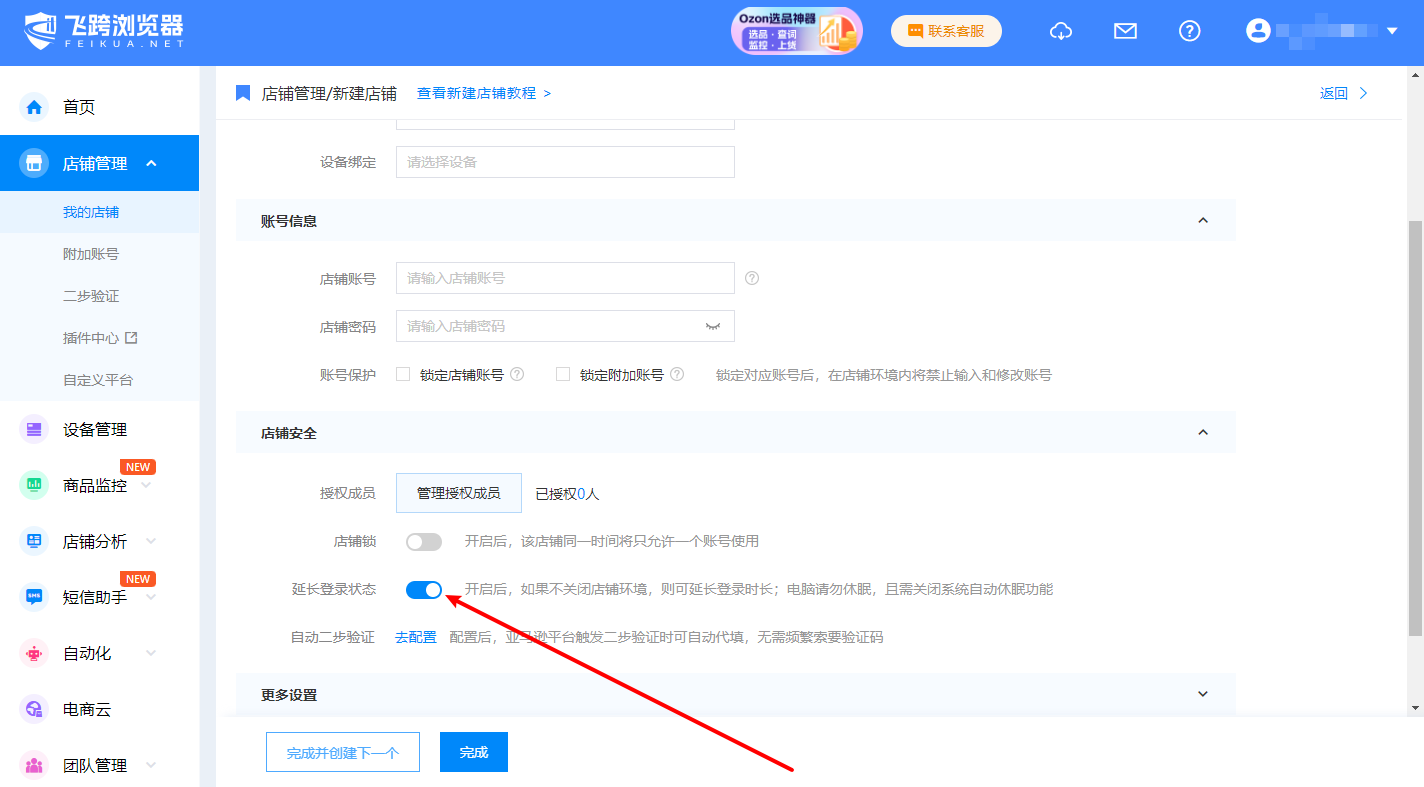The image size is (1424, 787).
Task: Check the 锁定店铺账号 checkbox
Action: click(x=403, y=375)
